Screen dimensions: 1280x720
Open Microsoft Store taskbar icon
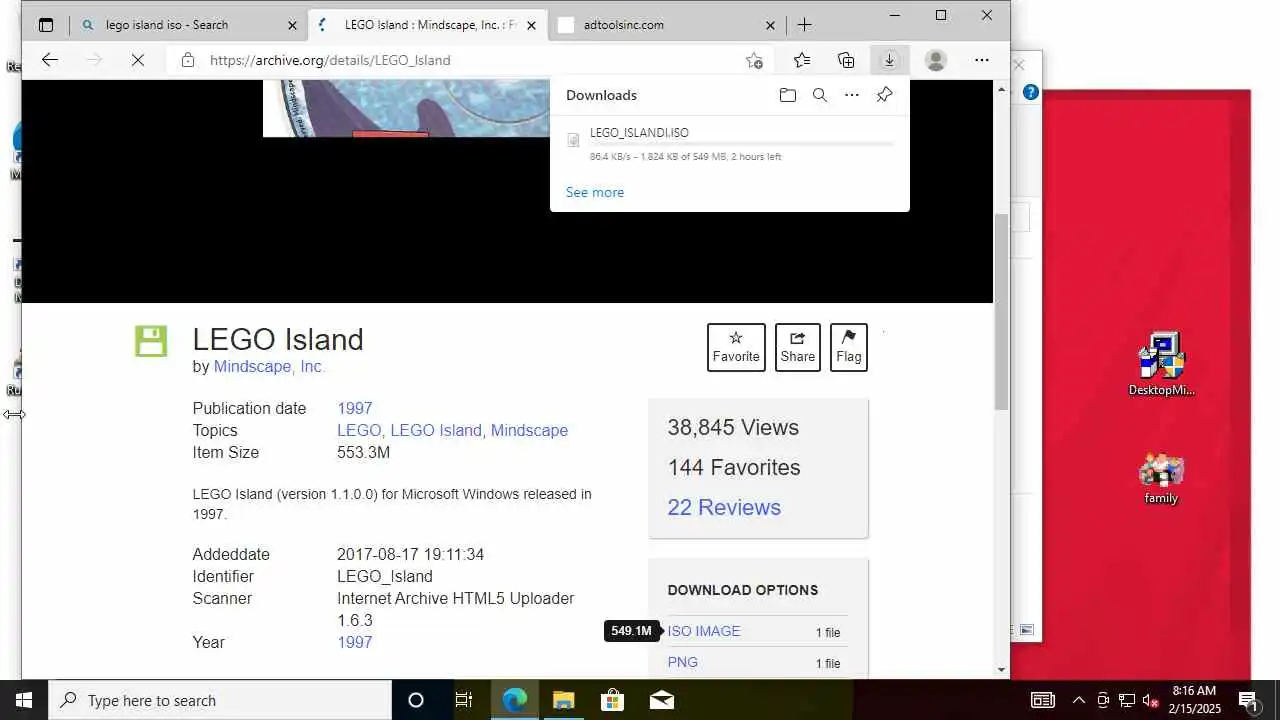tap(612, 700)
